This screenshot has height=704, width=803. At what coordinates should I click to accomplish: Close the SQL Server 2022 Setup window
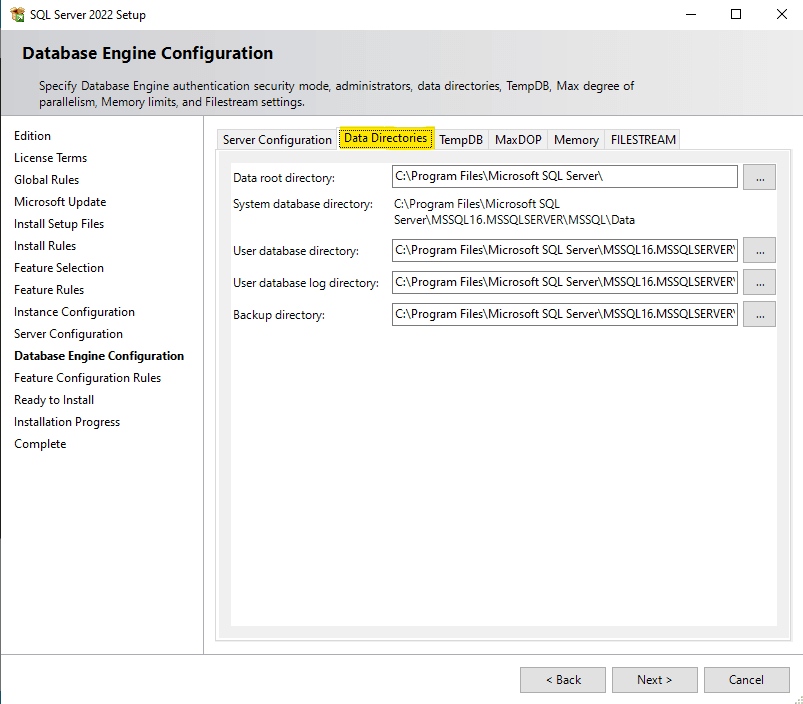click(781, 14)
